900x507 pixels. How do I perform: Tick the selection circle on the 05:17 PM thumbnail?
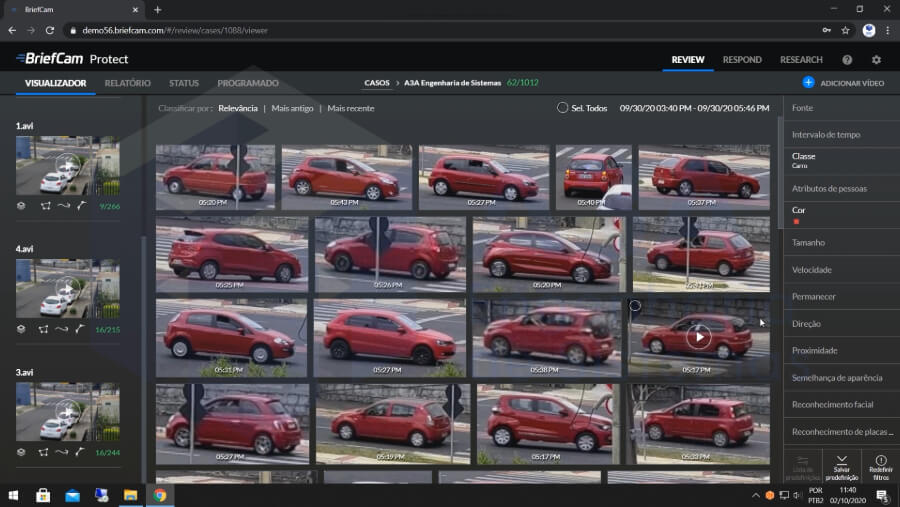point(635,306)
